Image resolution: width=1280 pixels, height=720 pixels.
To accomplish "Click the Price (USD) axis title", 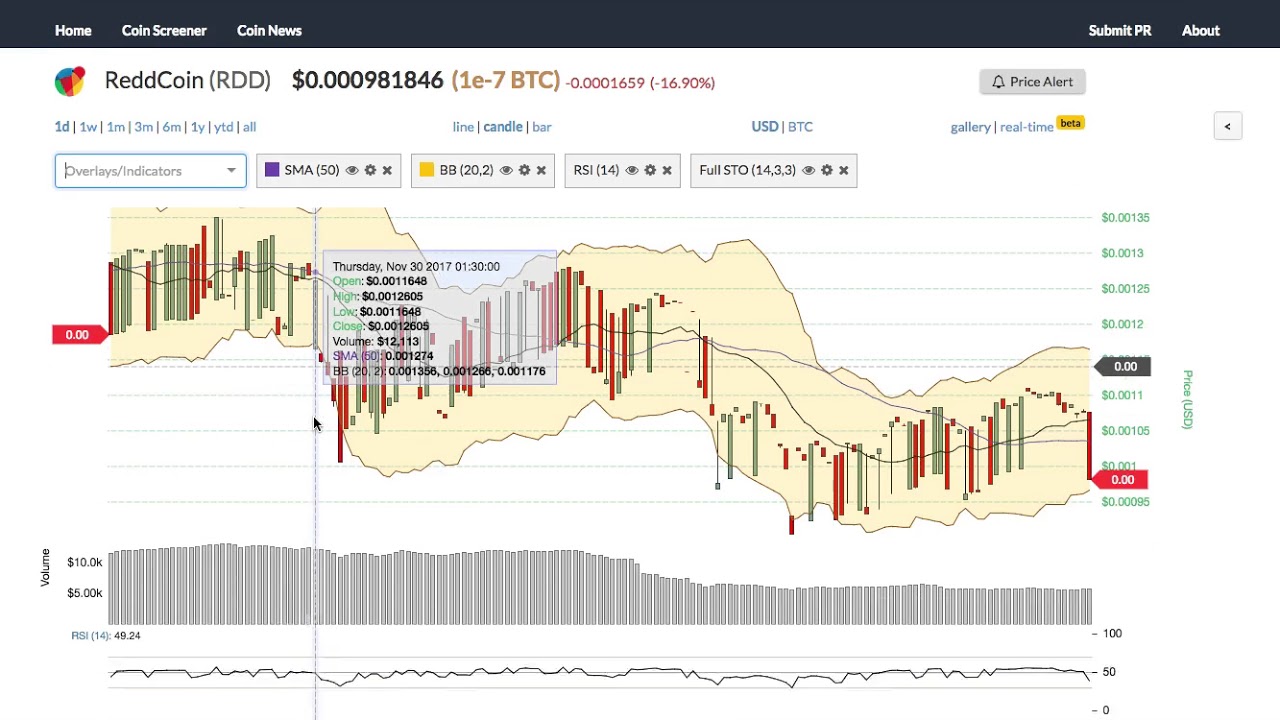I will pyautogui.click(x=1188, y=400).
